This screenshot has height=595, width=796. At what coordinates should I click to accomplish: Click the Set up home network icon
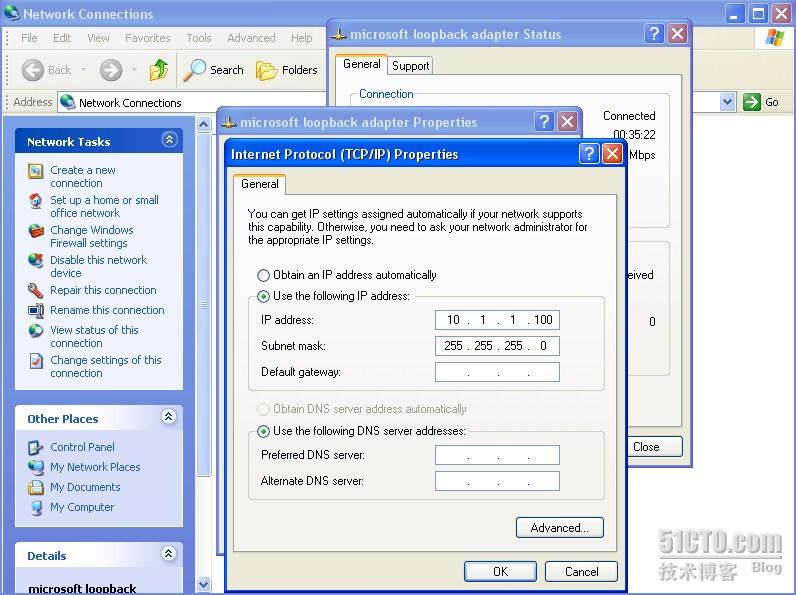pyautogui.click(x=36, y=201)
